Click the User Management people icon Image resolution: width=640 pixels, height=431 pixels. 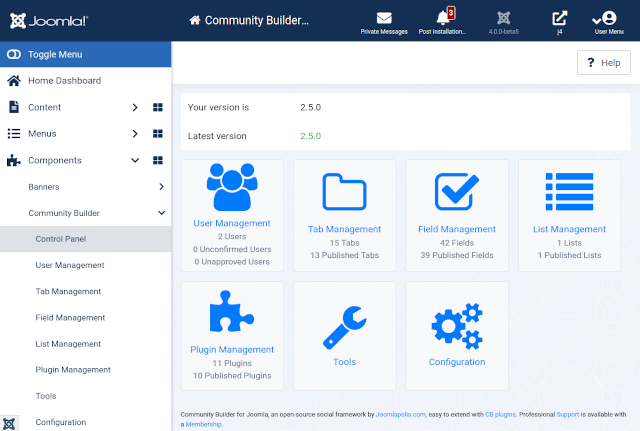[232, 187]
